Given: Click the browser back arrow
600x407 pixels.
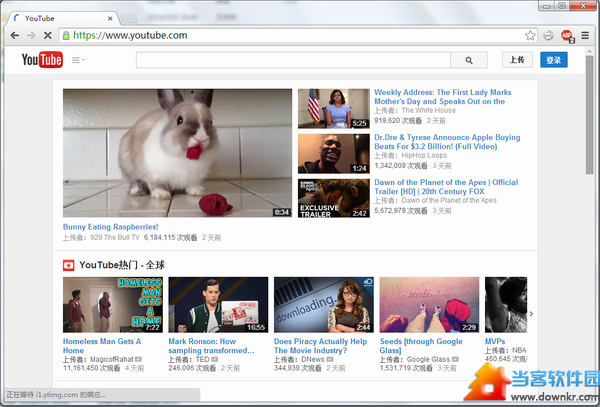Looking at the screenshot, I should click(15, 36).
